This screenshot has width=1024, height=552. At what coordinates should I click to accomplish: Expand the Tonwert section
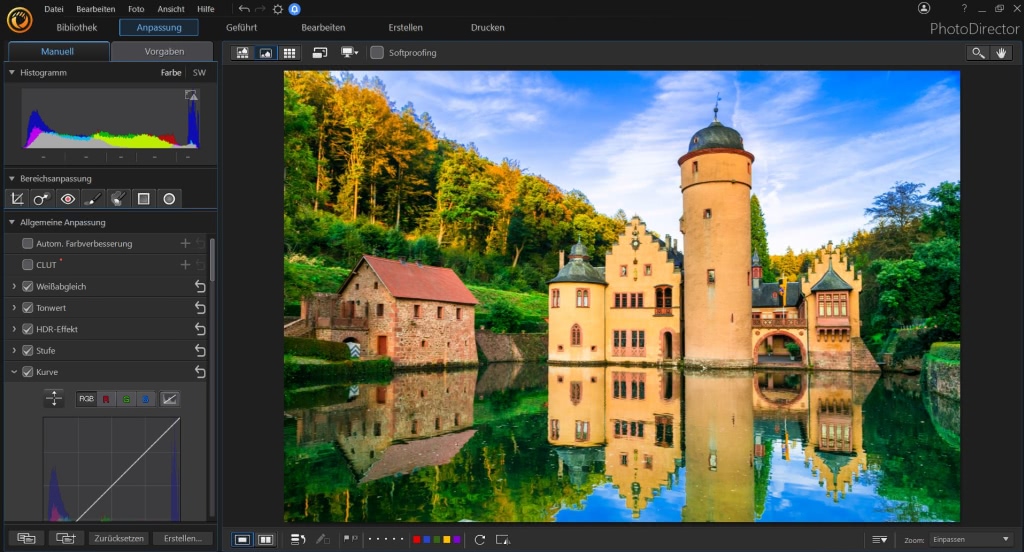point(14,308)
